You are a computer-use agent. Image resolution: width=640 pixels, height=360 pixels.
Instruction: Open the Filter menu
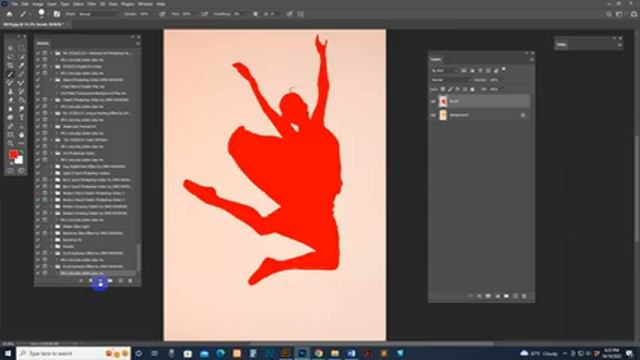[x=91, y=4]
